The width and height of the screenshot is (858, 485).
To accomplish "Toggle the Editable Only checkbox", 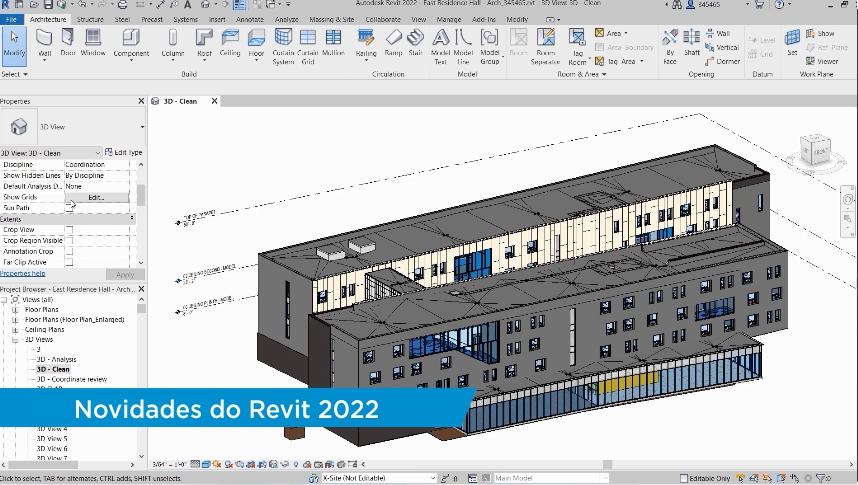I will tap(683, 478).
